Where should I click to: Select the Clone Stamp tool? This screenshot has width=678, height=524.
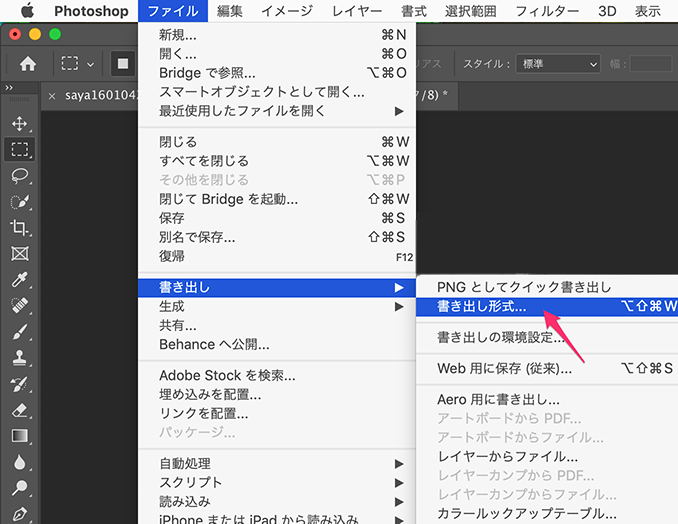point(19,358)
